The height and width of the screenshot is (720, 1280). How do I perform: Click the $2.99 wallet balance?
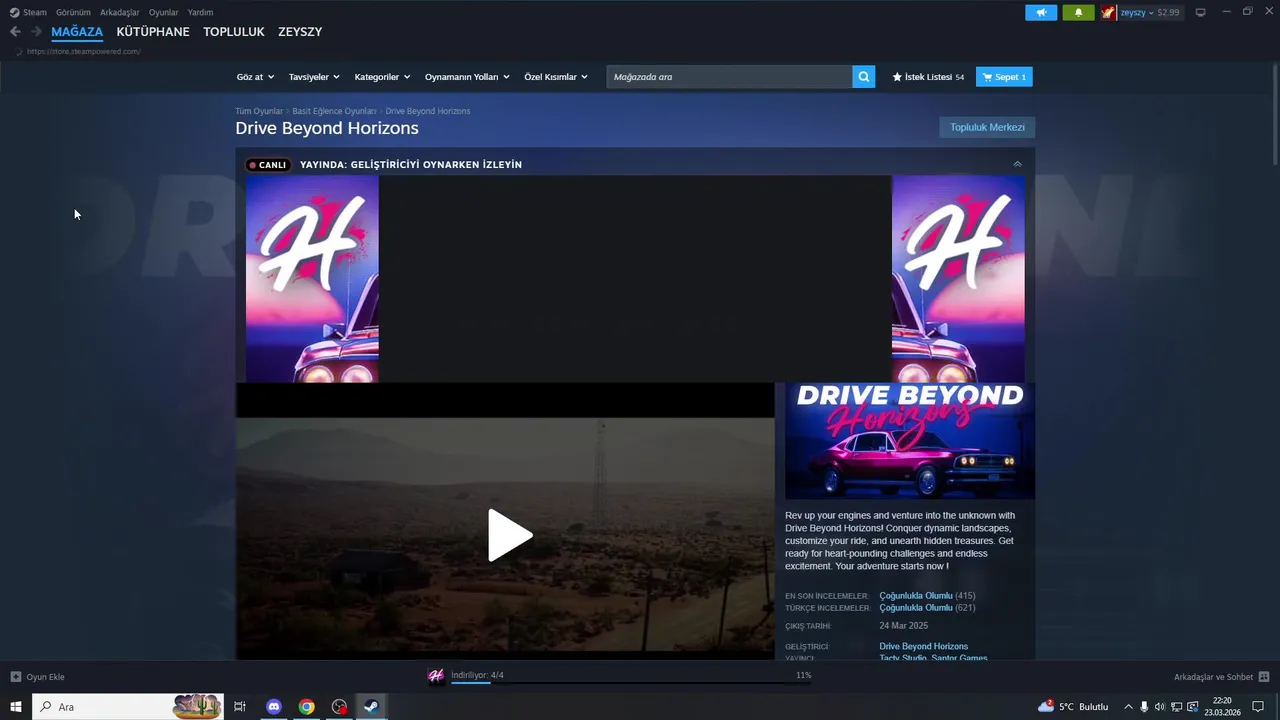pos(1169,12)
